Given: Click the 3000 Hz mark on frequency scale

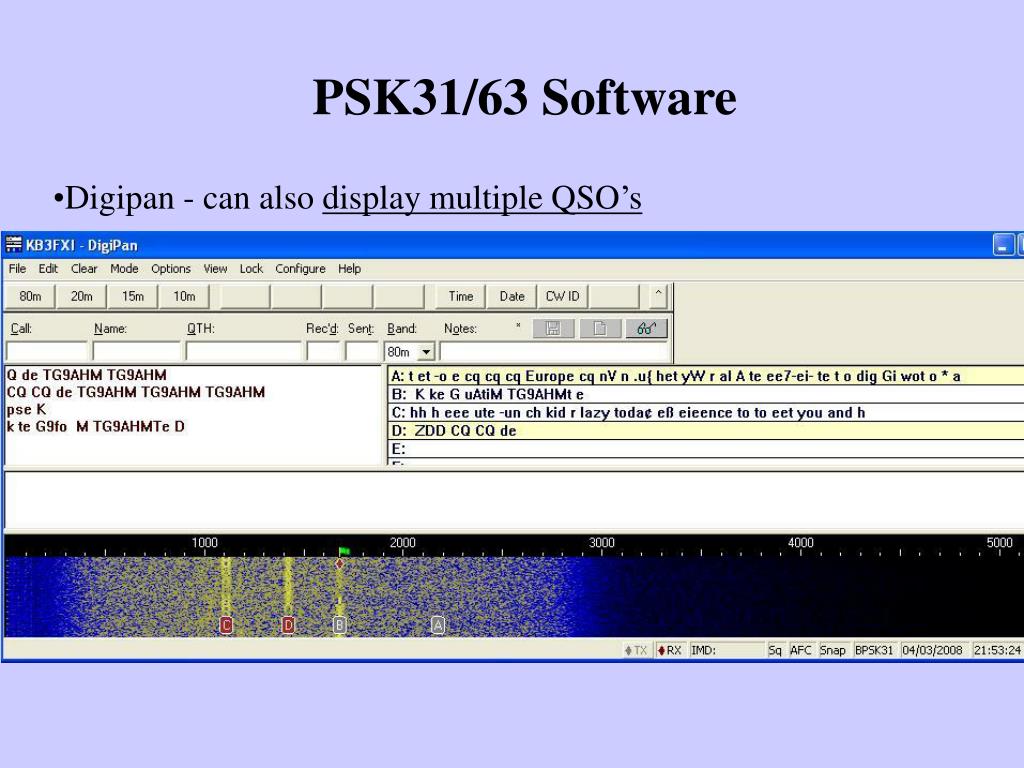Looking at the screenshot, I should click(x=601, y=543).
